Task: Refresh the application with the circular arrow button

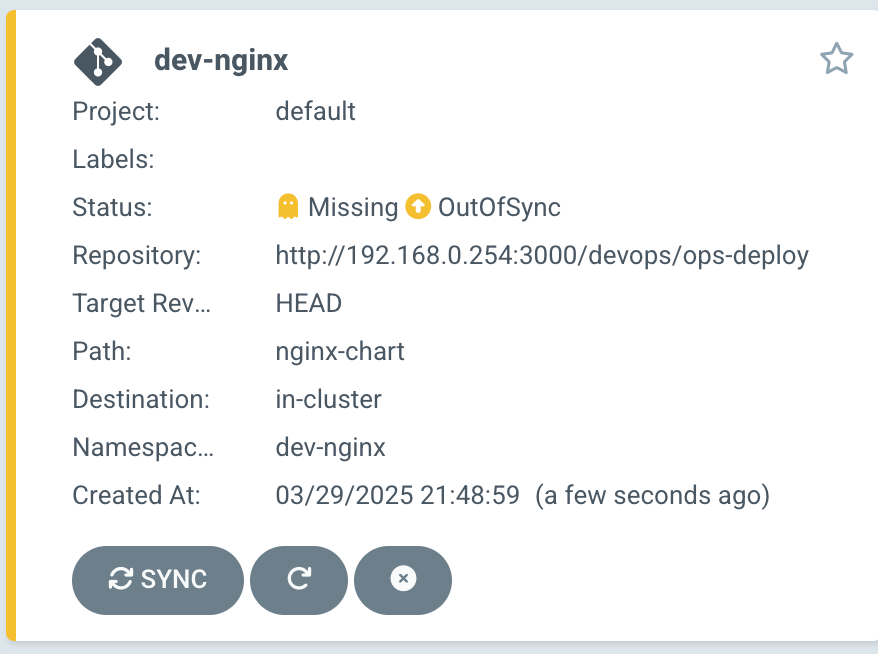Action: pyautogui.click(x=299, y=580)
